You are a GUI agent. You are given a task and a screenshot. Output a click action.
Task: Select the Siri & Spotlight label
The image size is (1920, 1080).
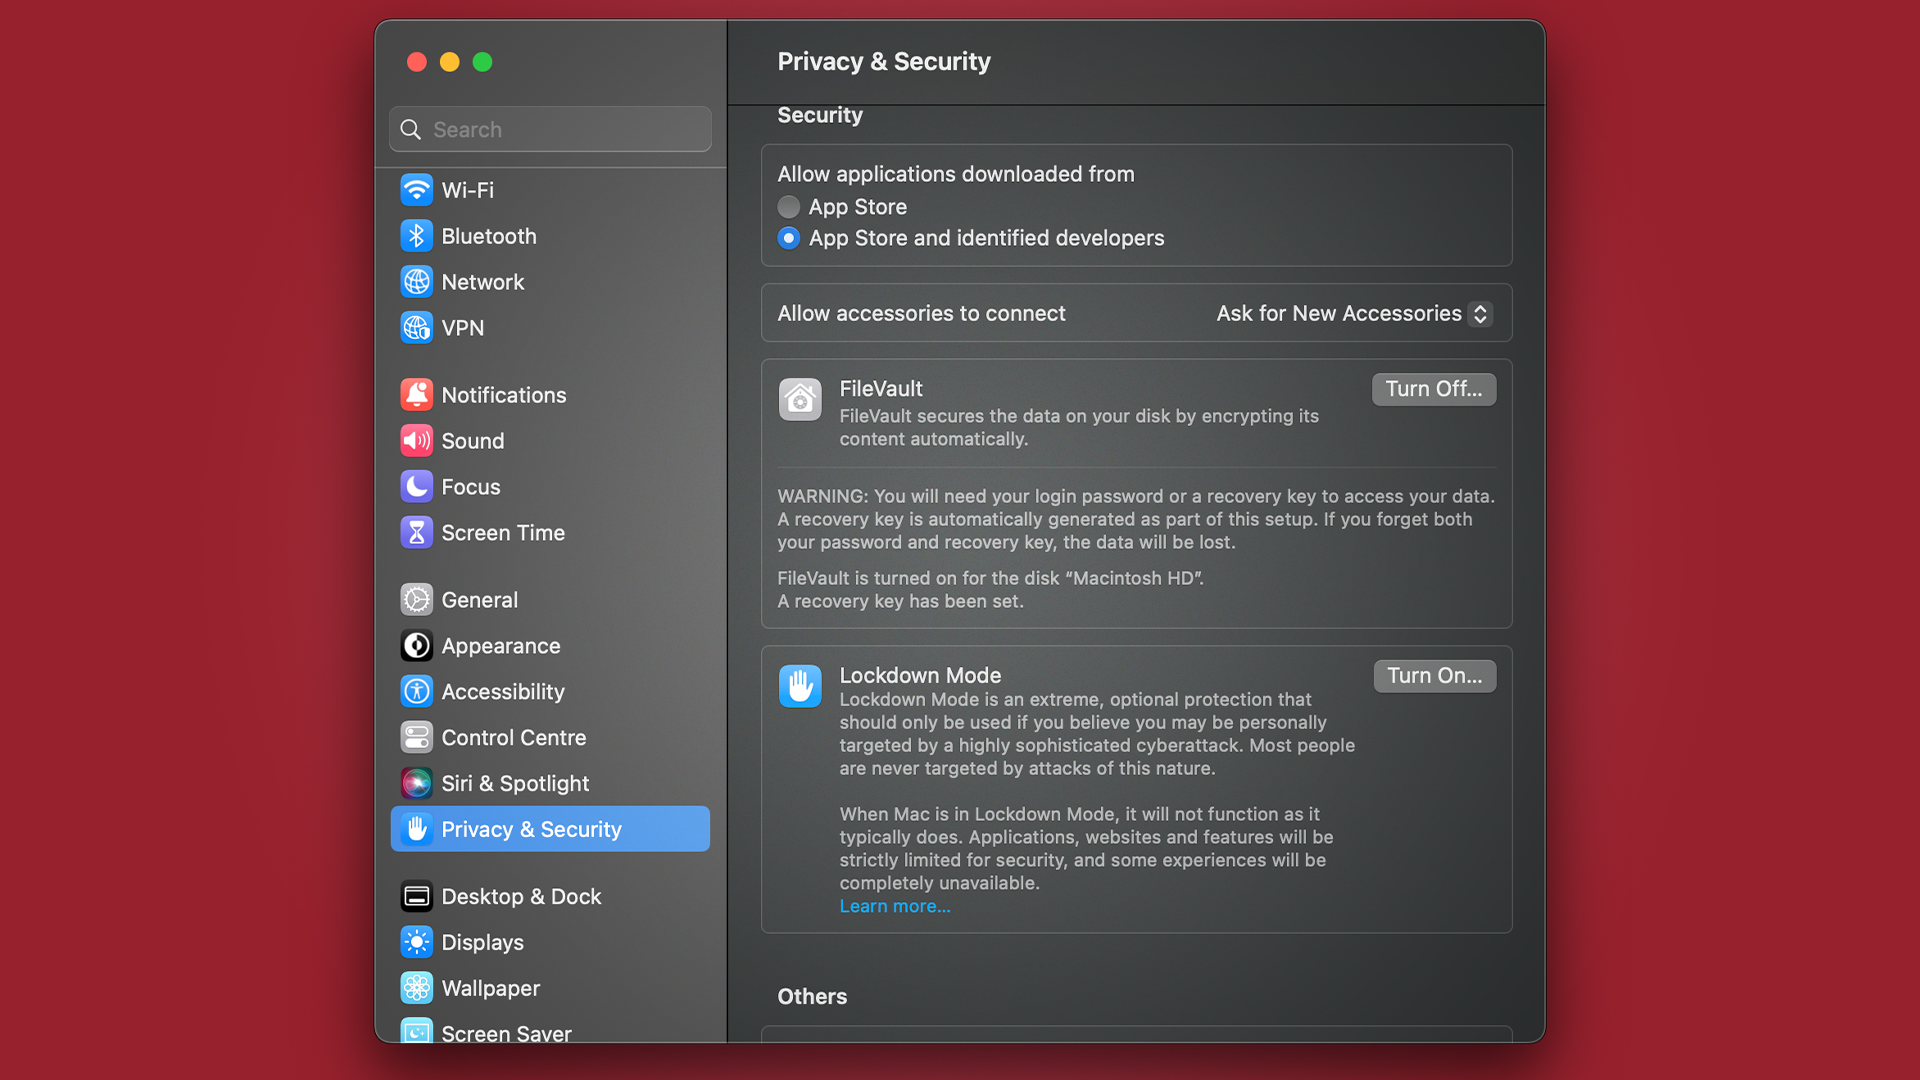pos(515,784)
